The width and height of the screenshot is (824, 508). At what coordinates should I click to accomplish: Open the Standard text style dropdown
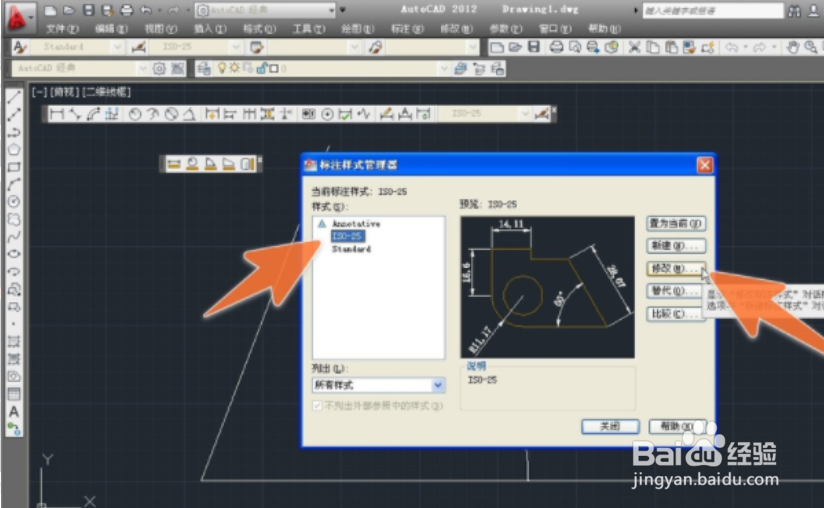click(117, 47)
